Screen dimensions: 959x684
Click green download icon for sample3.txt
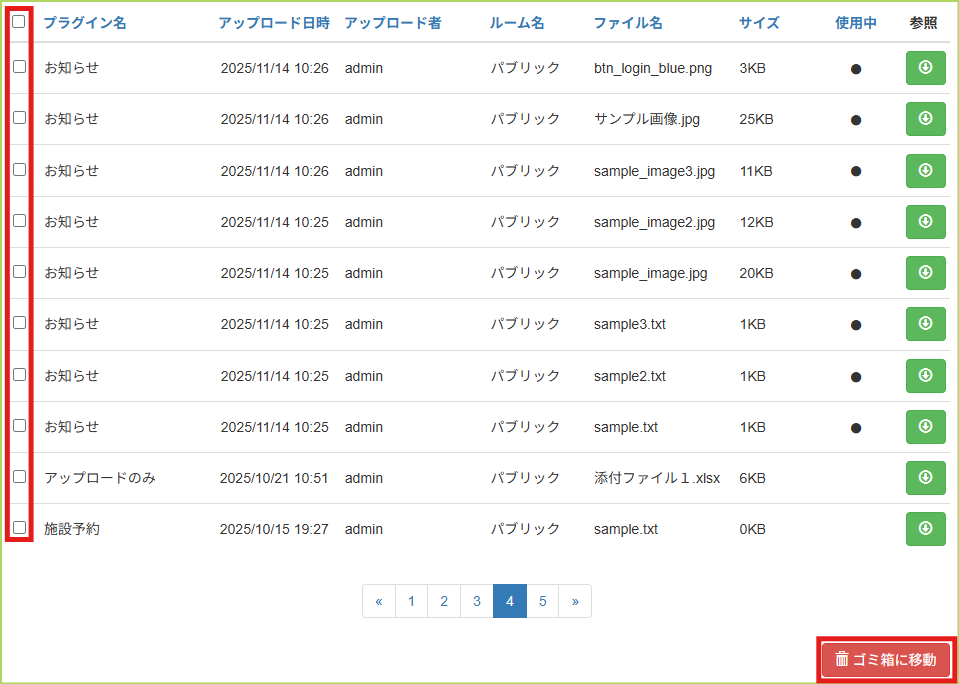tap(925, 324)
